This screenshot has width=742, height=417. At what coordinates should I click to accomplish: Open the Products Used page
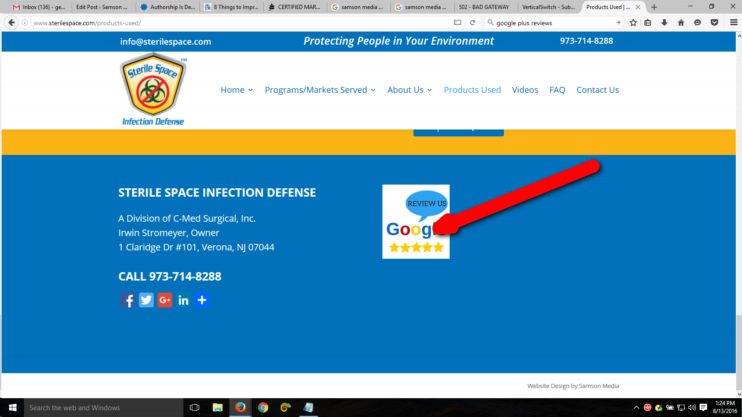pyautogui.click(x=472, y=90)
